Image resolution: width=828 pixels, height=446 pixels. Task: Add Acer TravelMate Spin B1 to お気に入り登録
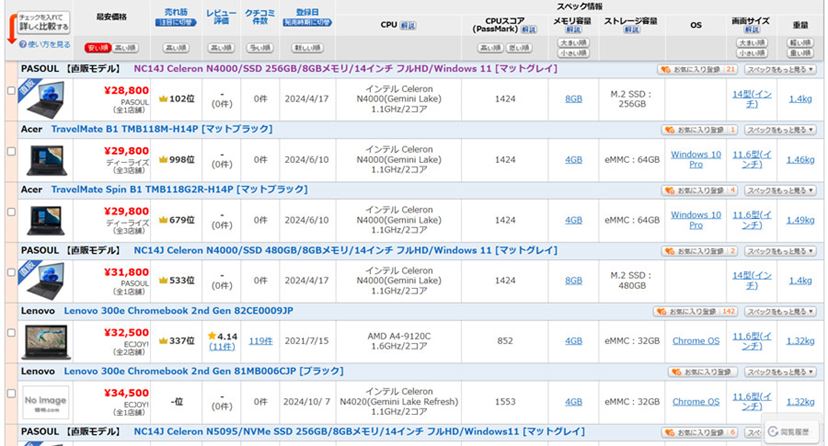(x=699, y=191)
